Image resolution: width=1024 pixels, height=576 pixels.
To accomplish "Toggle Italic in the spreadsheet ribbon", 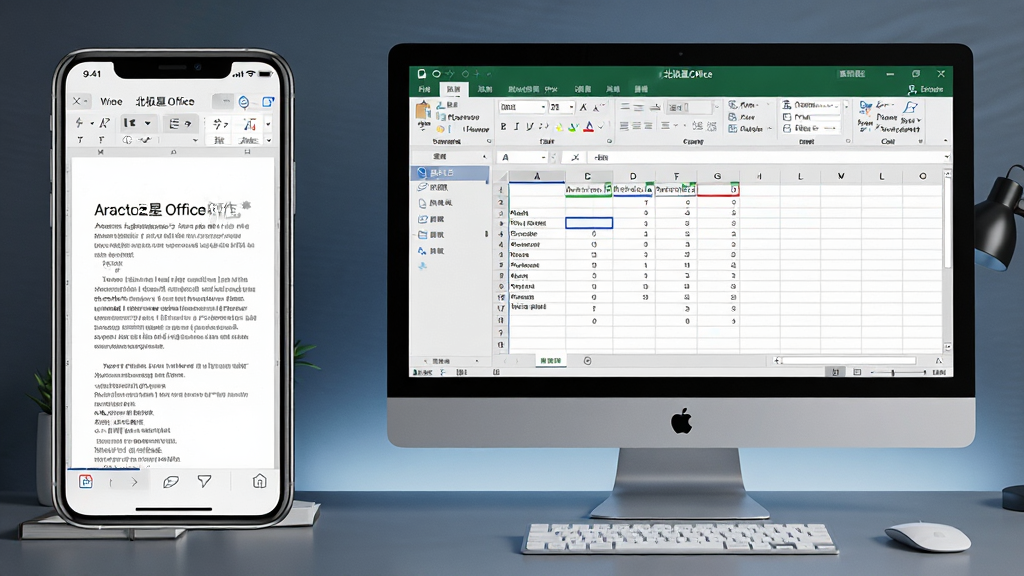I will [516, 127].
